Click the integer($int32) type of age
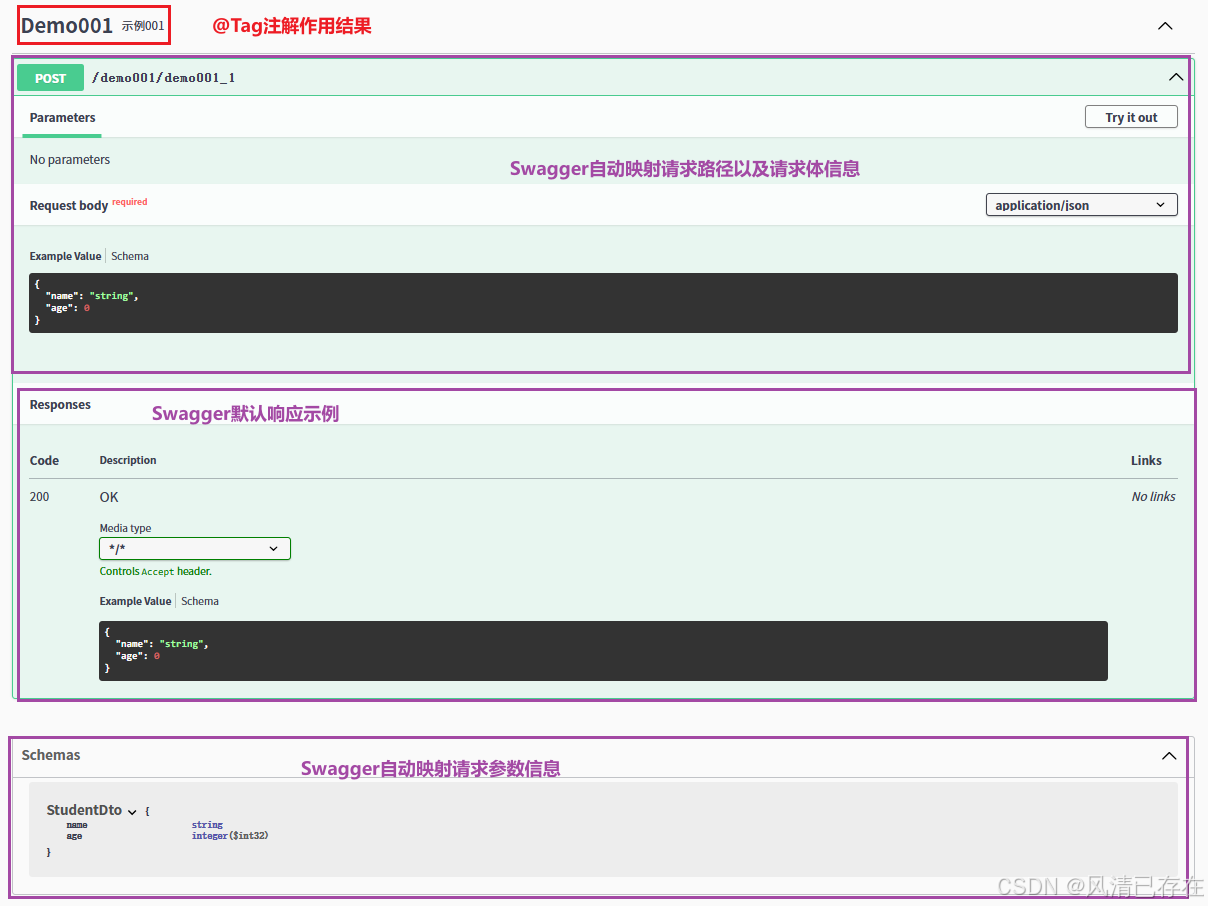The width and height of the screenshot is (1208, 906). point(230,836)
